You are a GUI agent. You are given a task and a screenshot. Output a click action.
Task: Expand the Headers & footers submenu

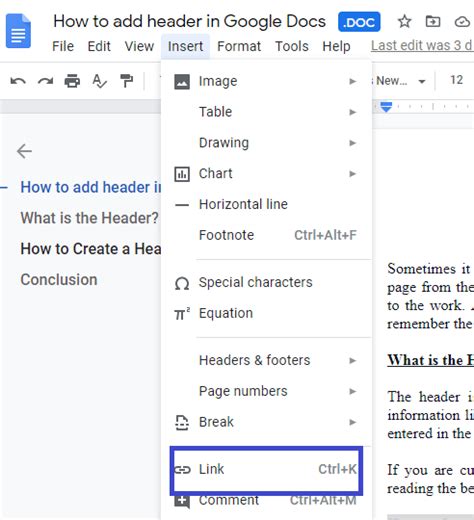[x=267, y=360]
